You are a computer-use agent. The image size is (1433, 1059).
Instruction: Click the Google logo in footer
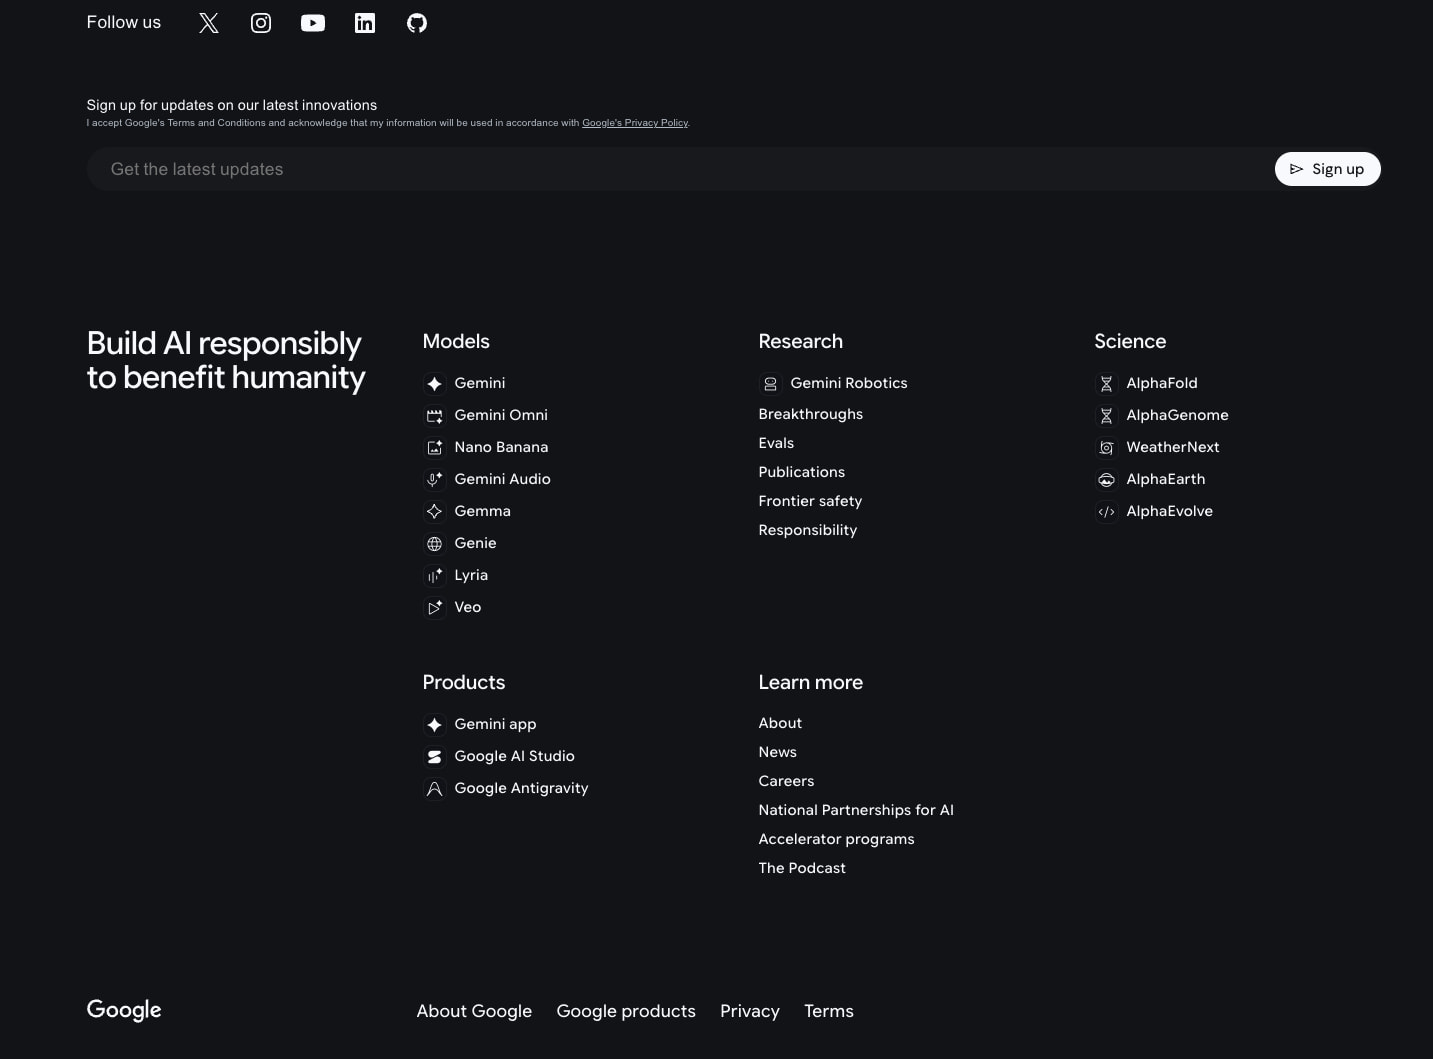(124, 1010)
